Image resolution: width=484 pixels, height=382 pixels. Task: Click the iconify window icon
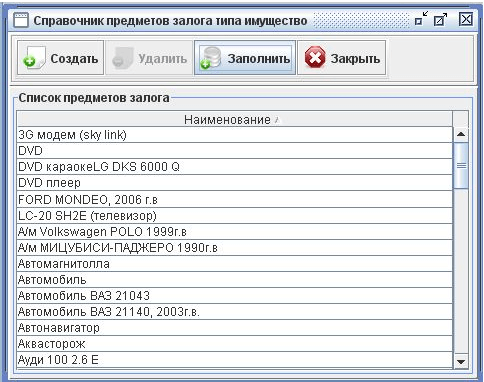click(421, 19)
